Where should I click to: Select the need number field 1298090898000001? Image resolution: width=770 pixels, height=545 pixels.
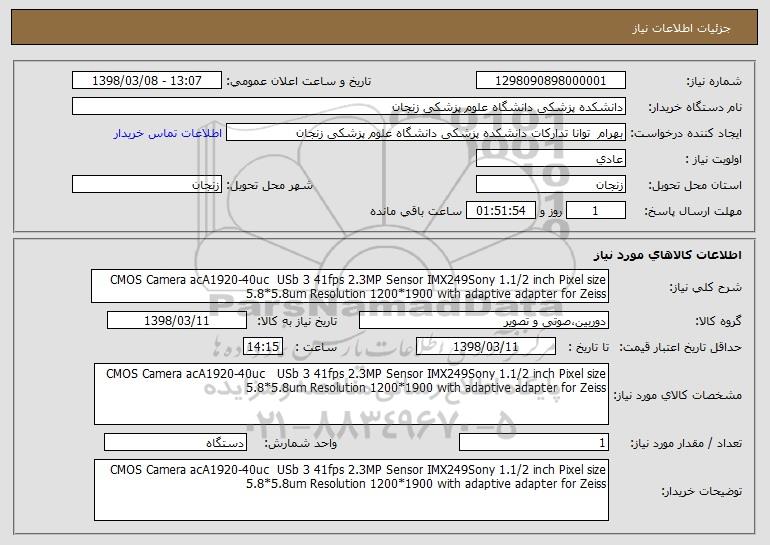pyautogui.click(x=550, y=81)
